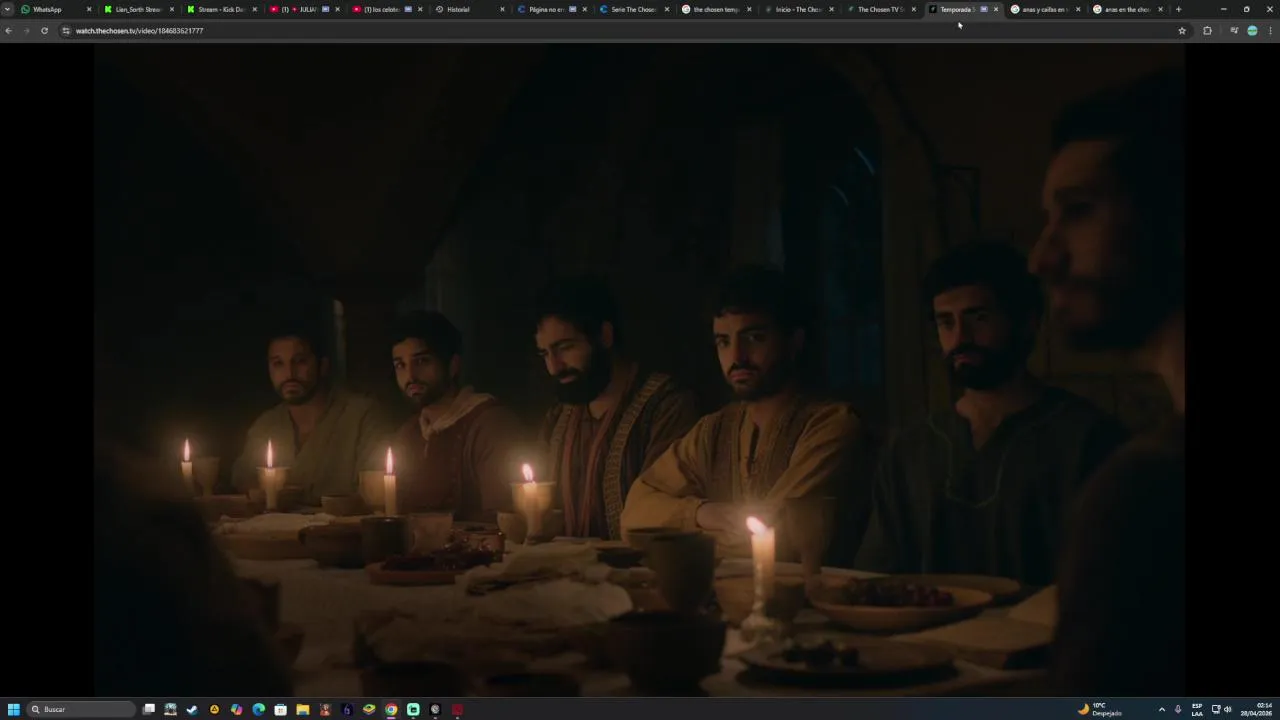Open Microsoft Store from the taskbar
The image size is (1280, 720).
(280, 709)
